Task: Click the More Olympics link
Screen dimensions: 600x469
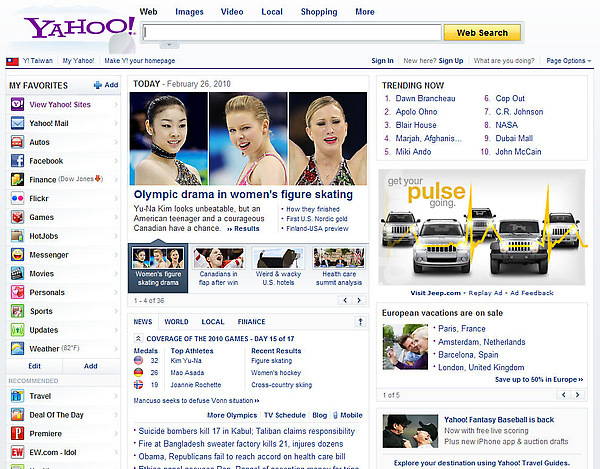Action: coord(232,415)
